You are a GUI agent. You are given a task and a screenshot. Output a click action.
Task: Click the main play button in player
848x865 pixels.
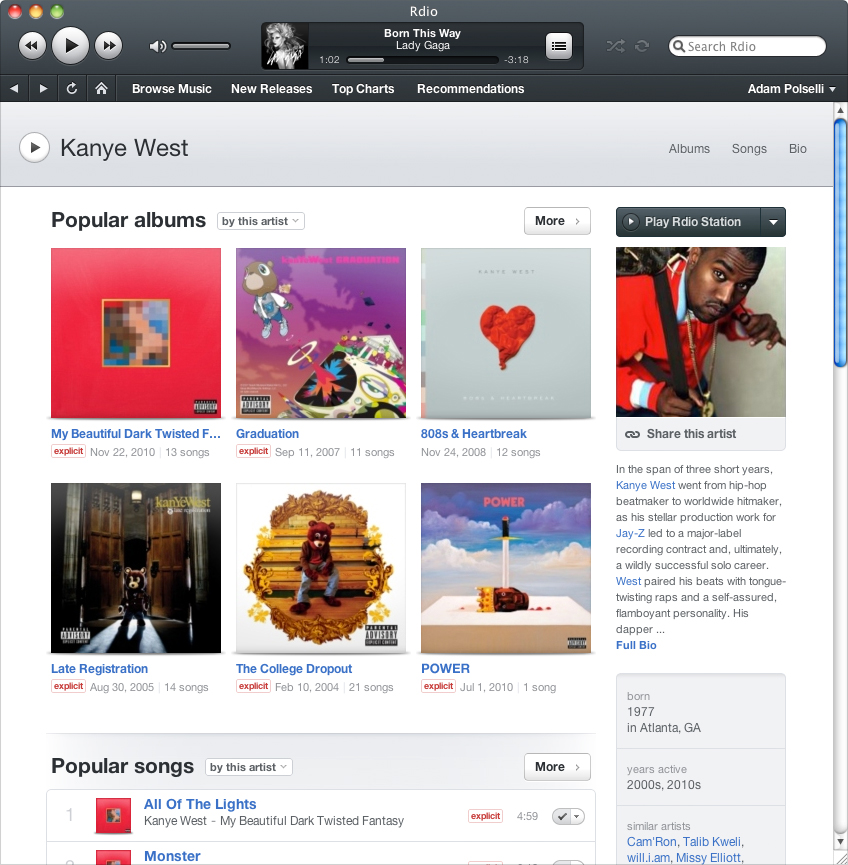click(x=70, y=45)
